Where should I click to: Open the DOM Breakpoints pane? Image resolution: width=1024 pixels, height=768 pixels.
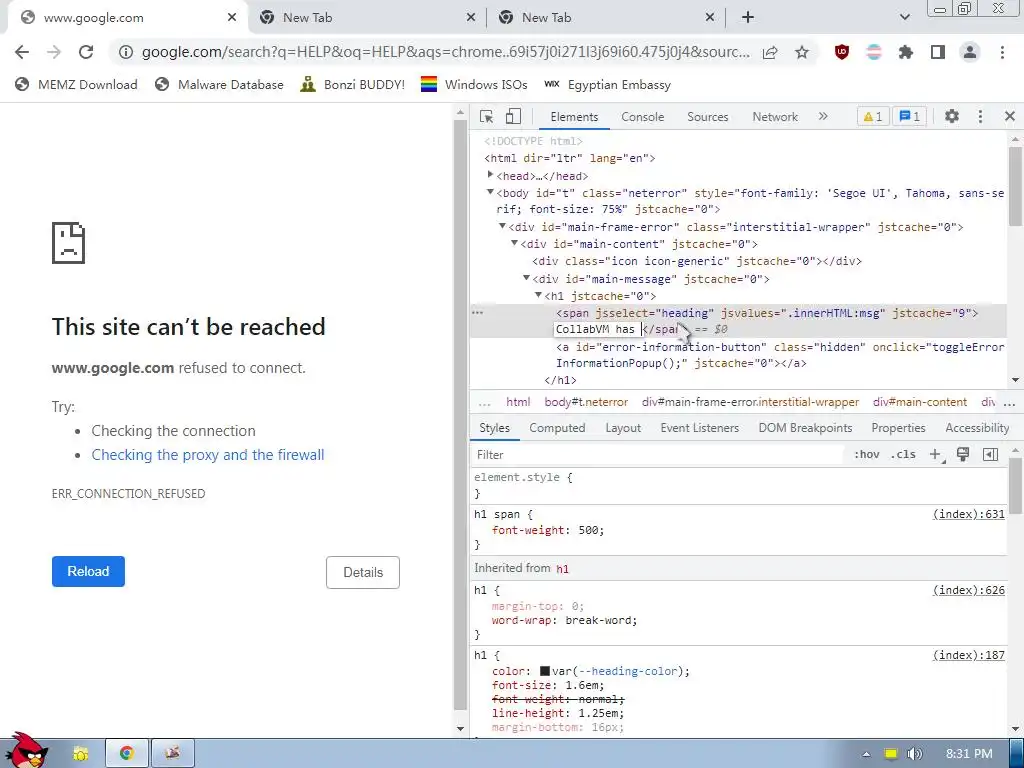click(805, 428)
